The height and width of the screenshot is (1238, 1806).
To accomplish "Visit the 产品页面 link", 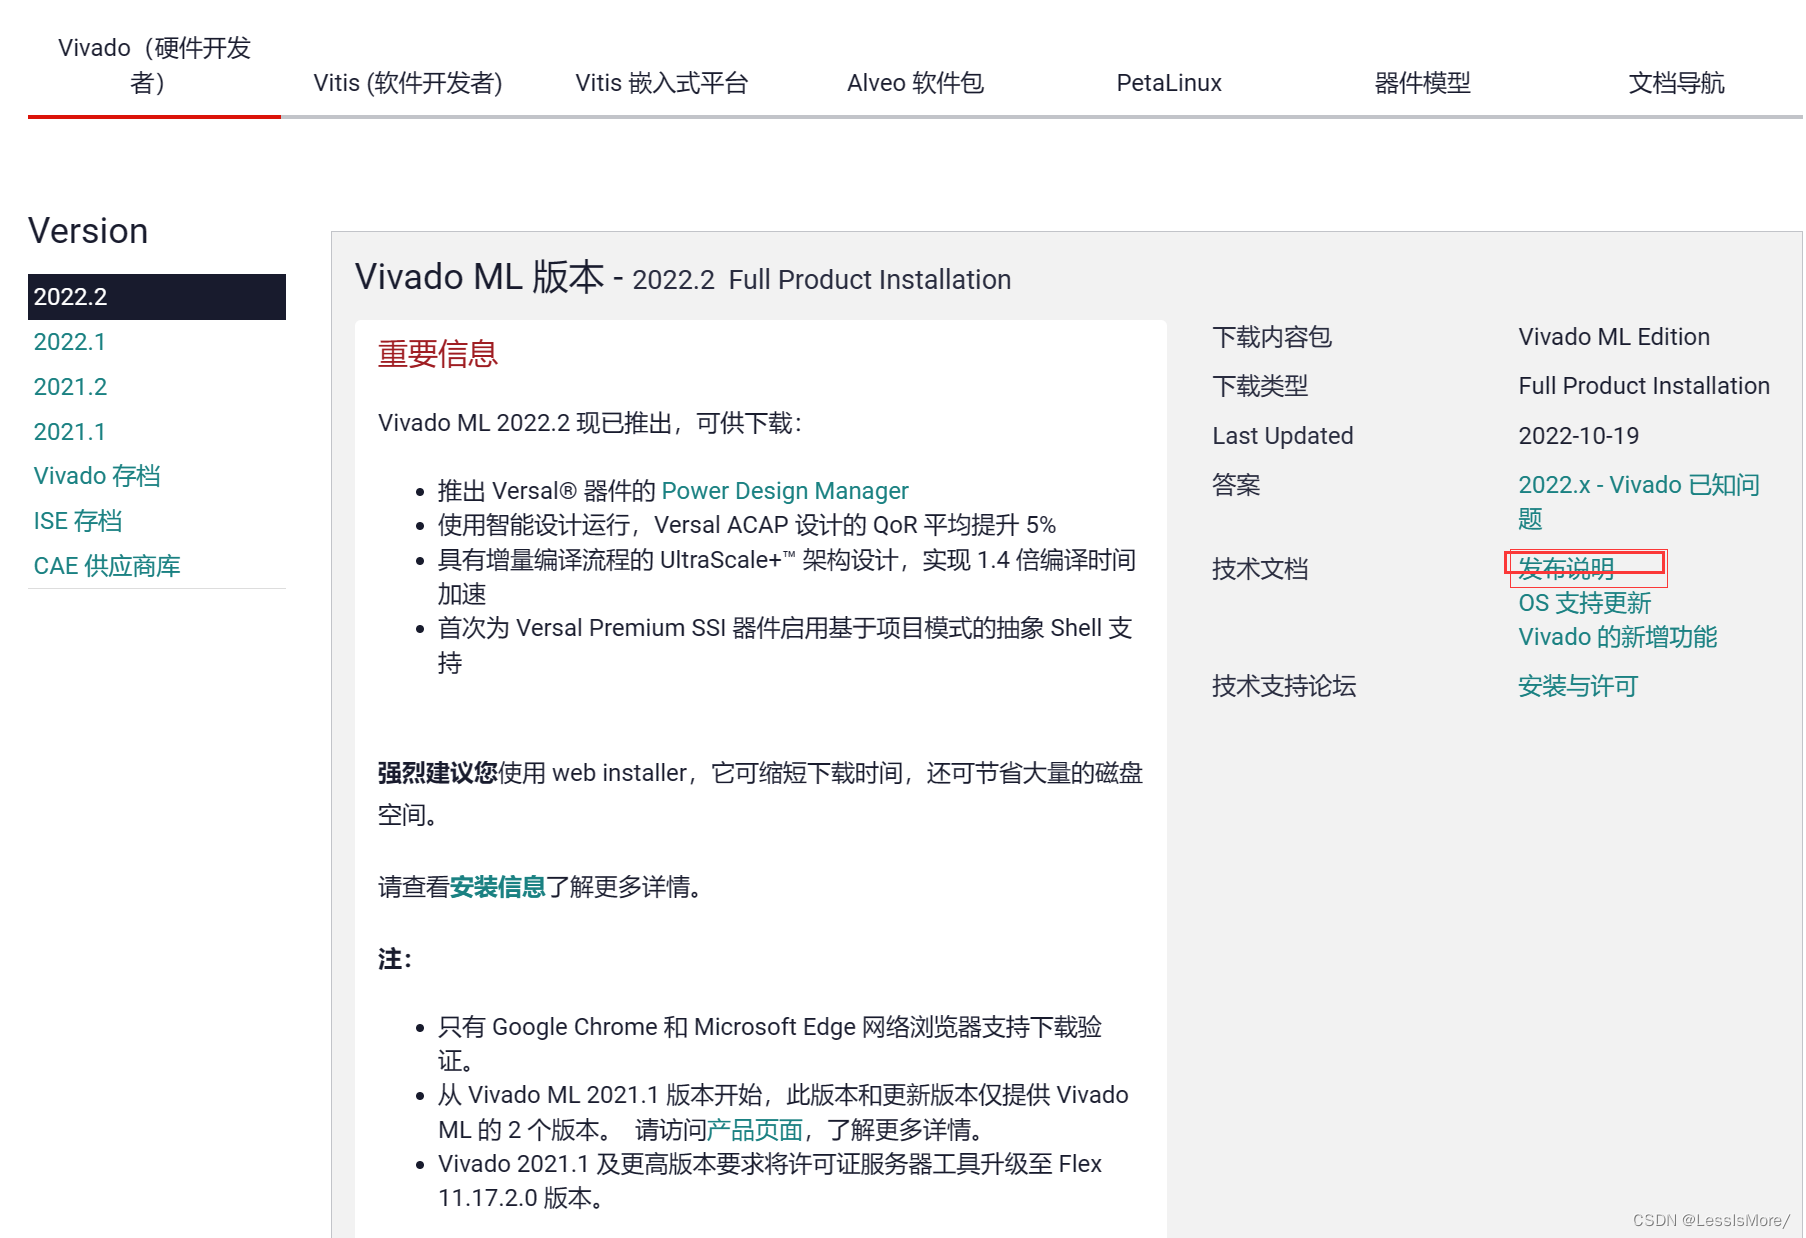I will coord(755,1130).
